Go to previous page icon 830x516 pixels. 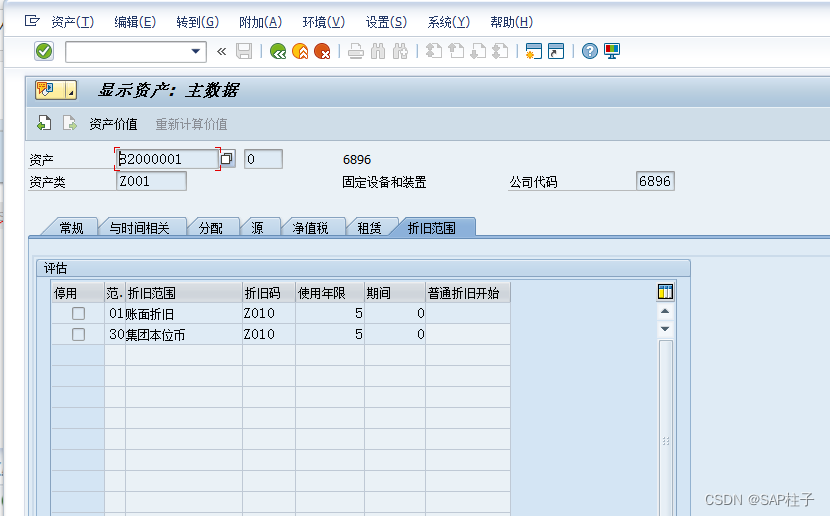(x=456, y=51)
